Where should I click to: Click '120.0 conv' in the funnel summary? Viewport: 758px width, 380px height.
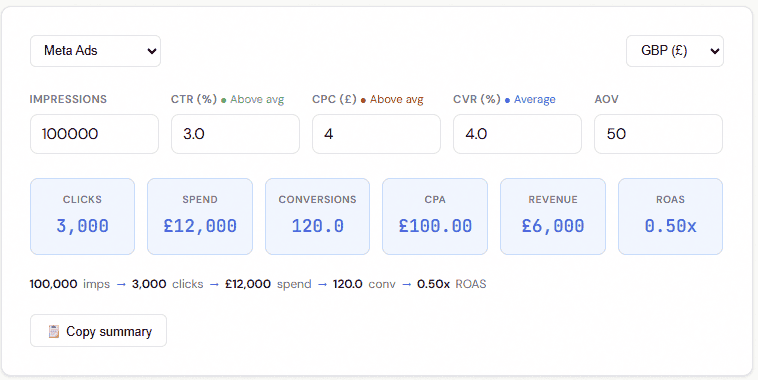tap(364, 284)
